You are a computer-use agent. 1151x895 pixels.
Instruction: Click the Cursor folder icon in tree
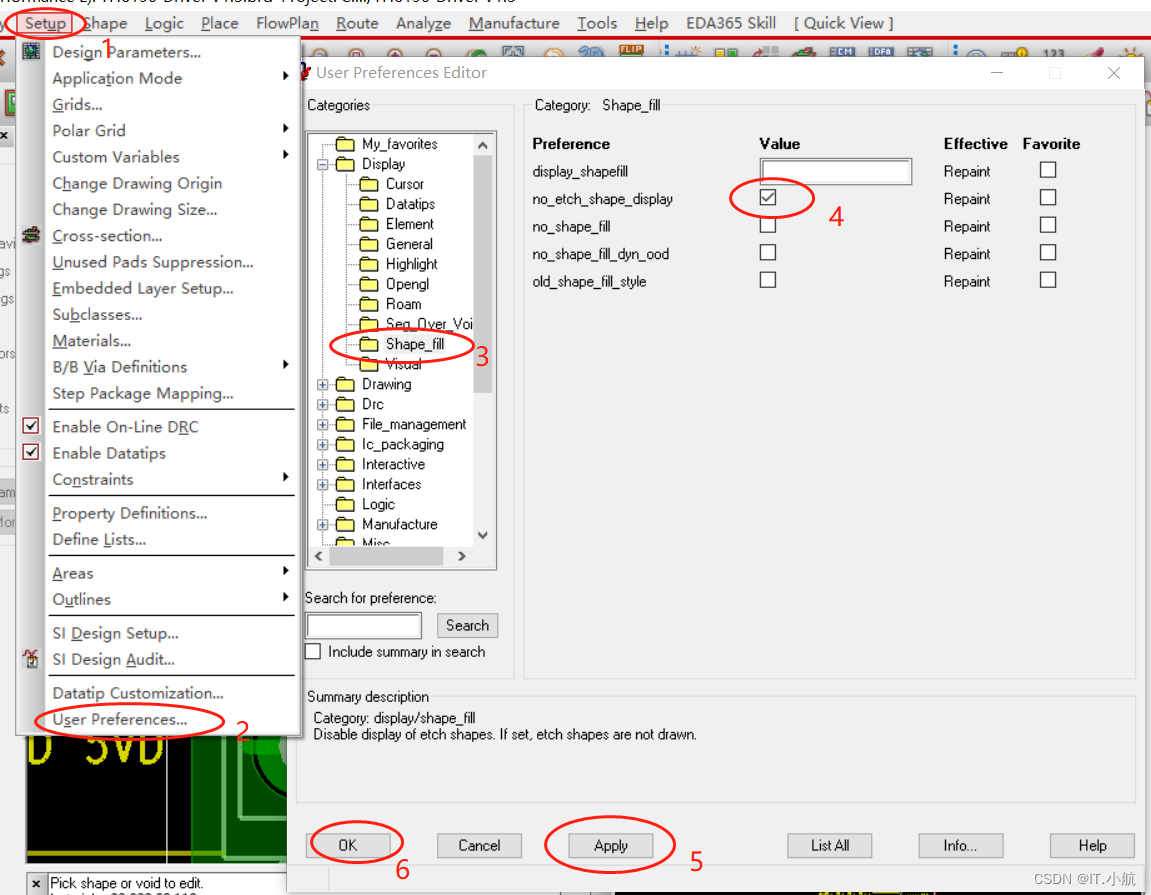(370, 184)
